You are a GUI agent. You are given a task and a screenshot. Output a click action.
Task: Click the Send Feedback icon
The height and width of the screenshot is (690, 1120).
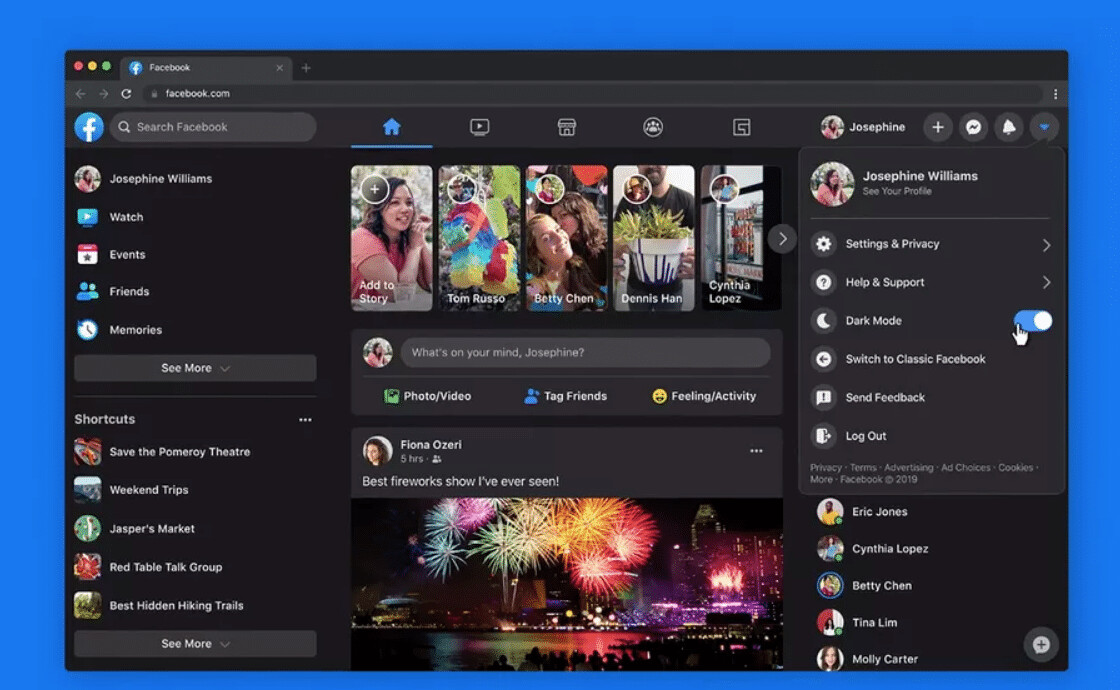[824, 397]
